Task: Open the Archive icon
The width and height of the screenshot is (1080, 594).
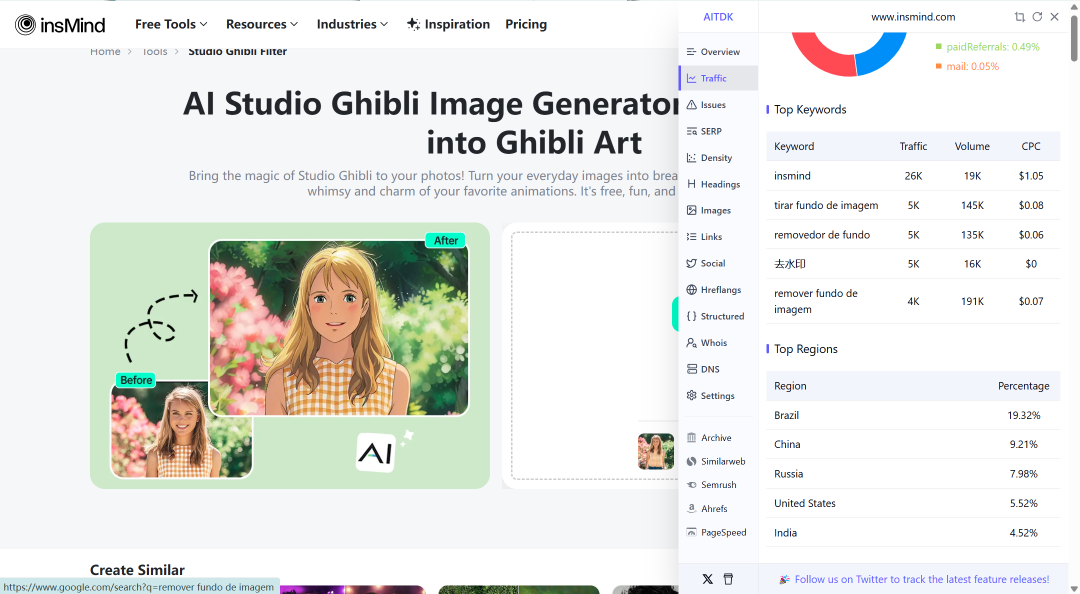Action: (x=692, y=438)
